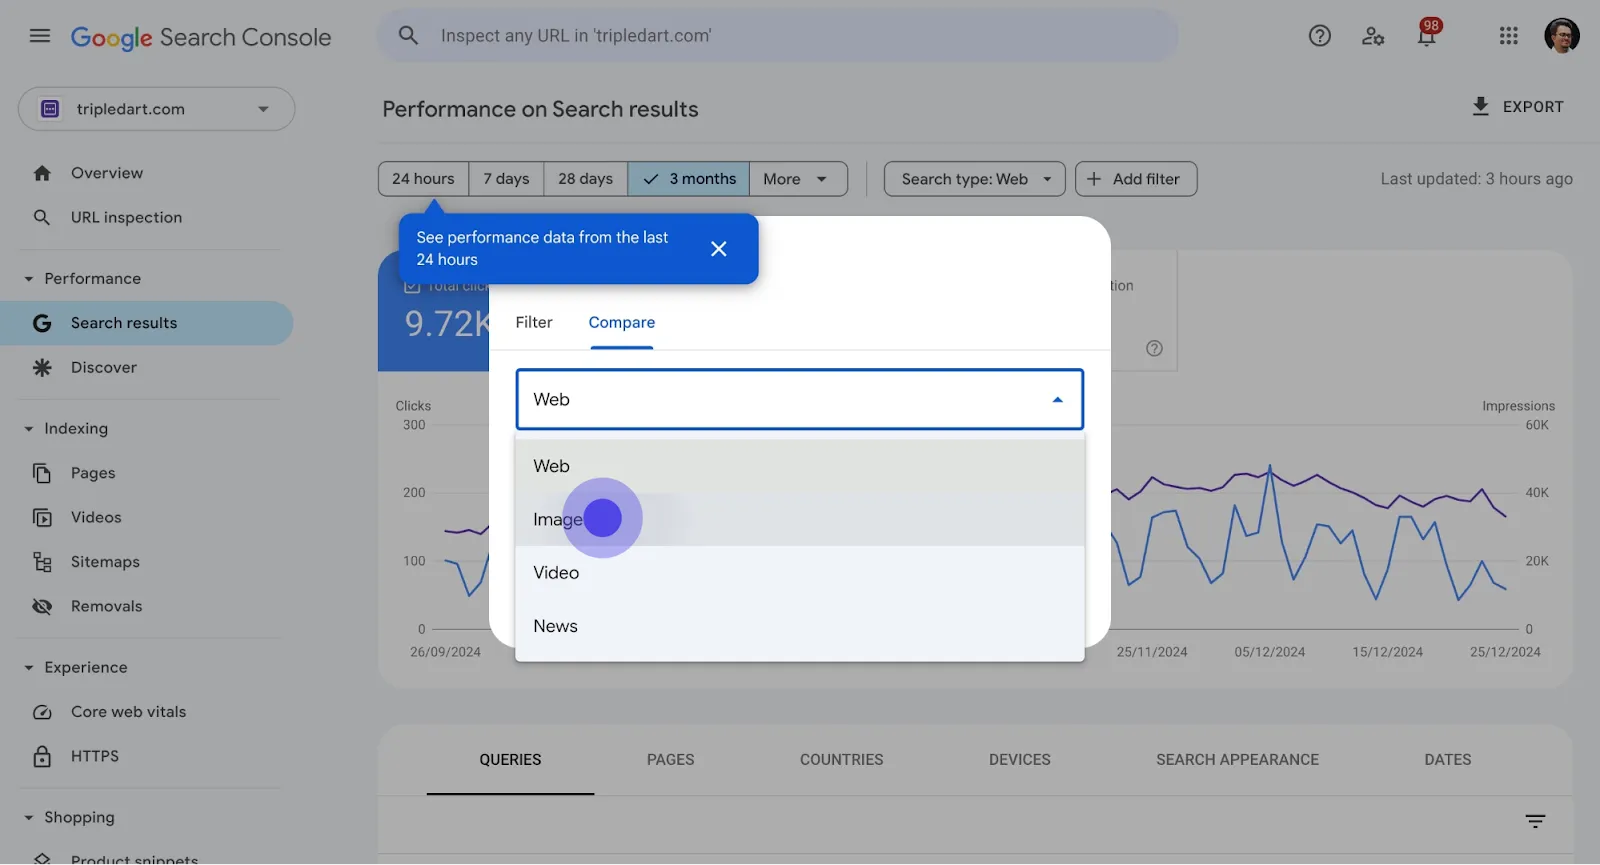Viewport: 1600px width, 865px height.
Task: Open the main hamburger menu
Action: point(40,36)
